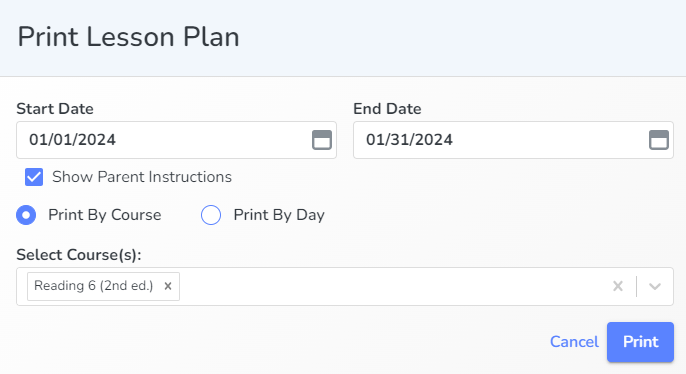This screenshot has height=374, width=686.
Task: Click the Print Lesson Plan dialog title
Action: 129,36
